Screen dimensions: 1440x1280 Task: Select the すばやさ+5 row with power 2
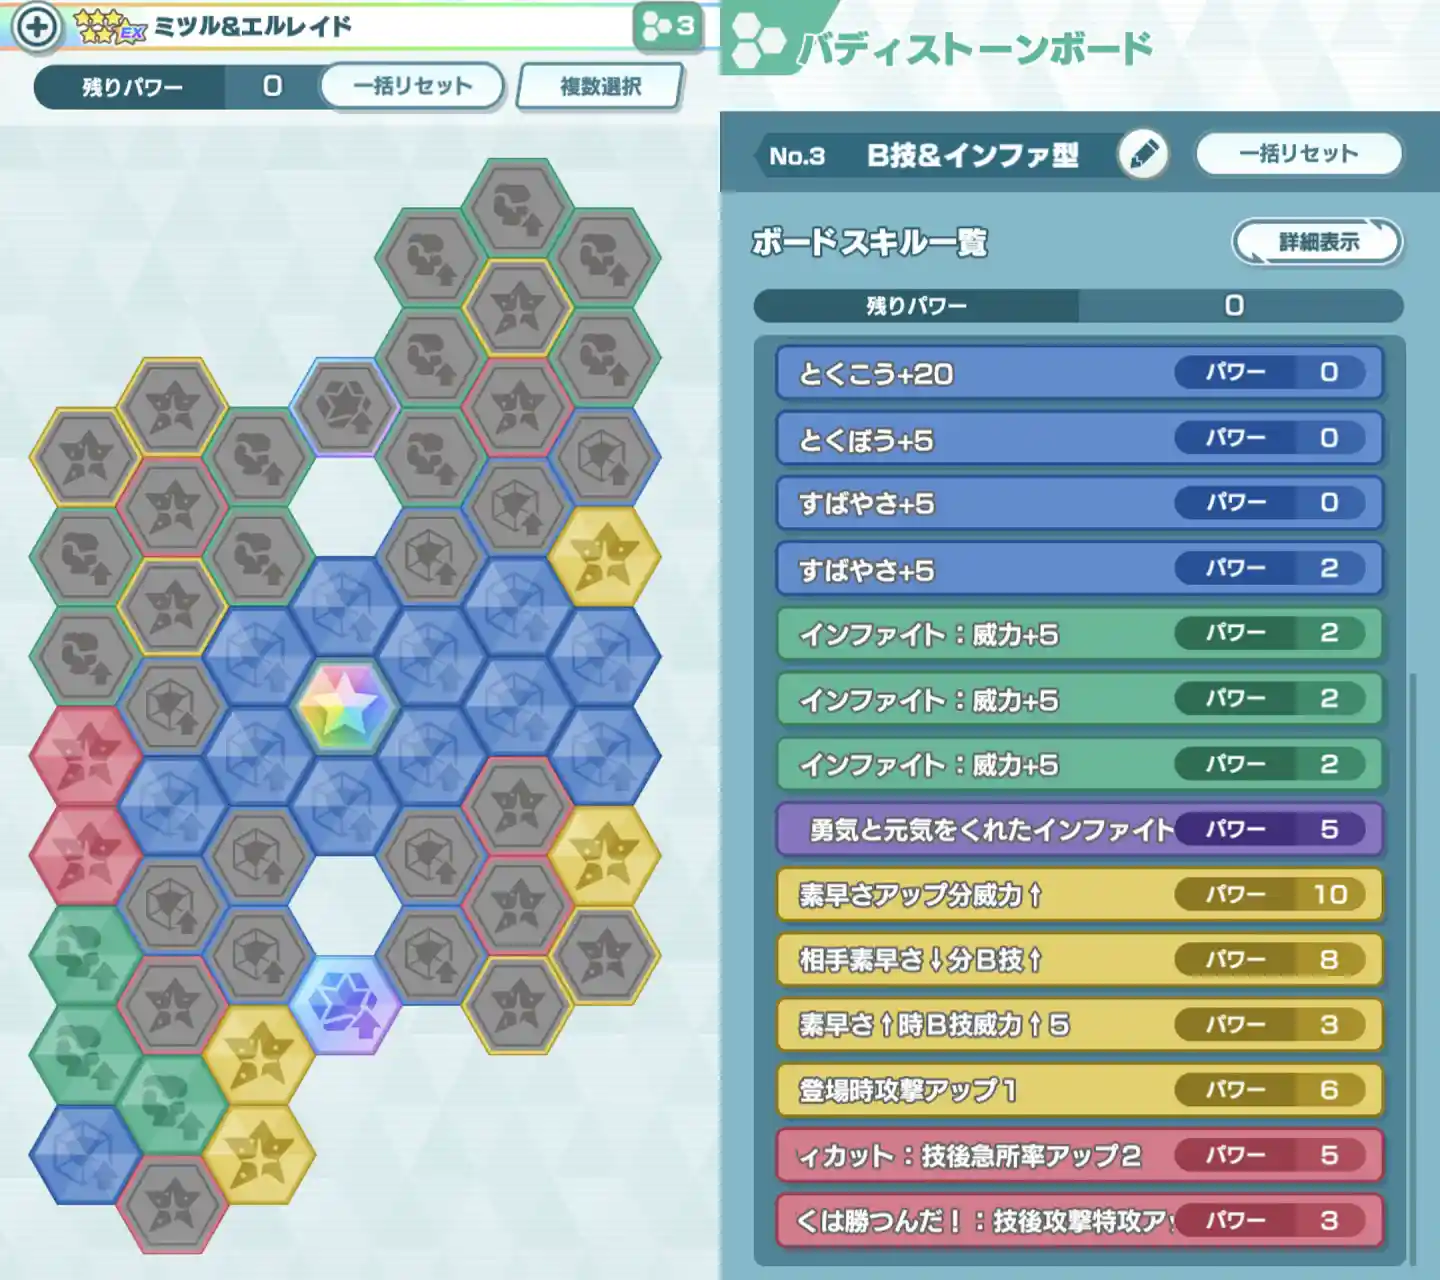point(1080,569)
